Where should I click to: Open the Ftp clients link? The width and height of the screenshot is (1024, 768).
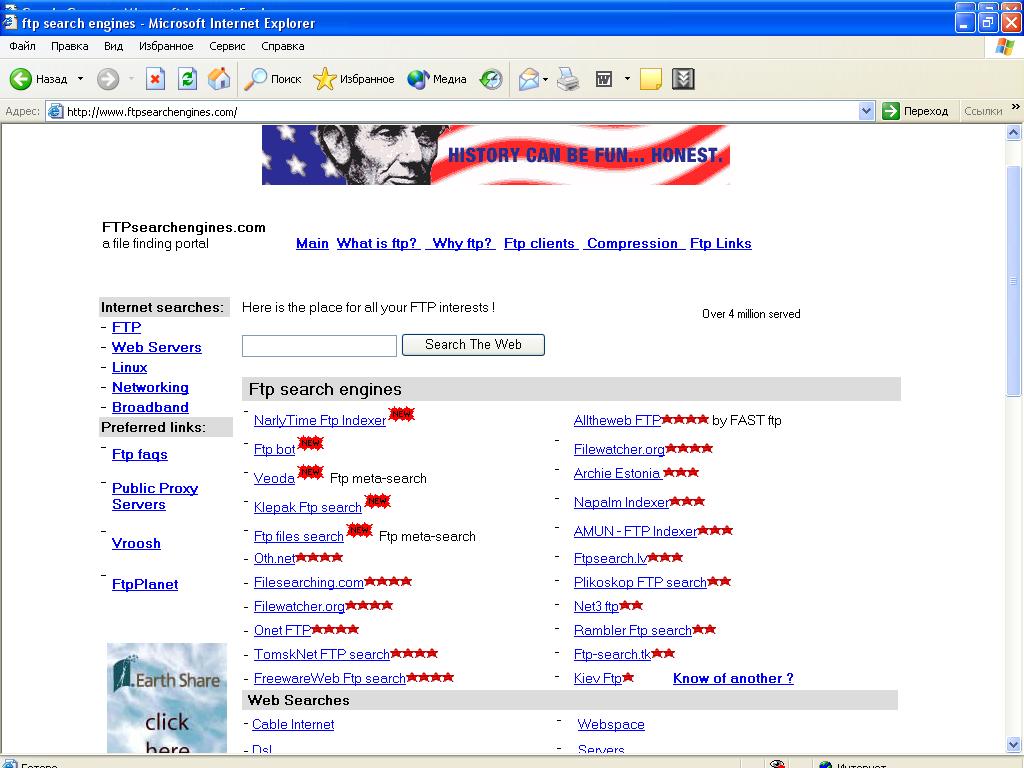coord(539,244)
